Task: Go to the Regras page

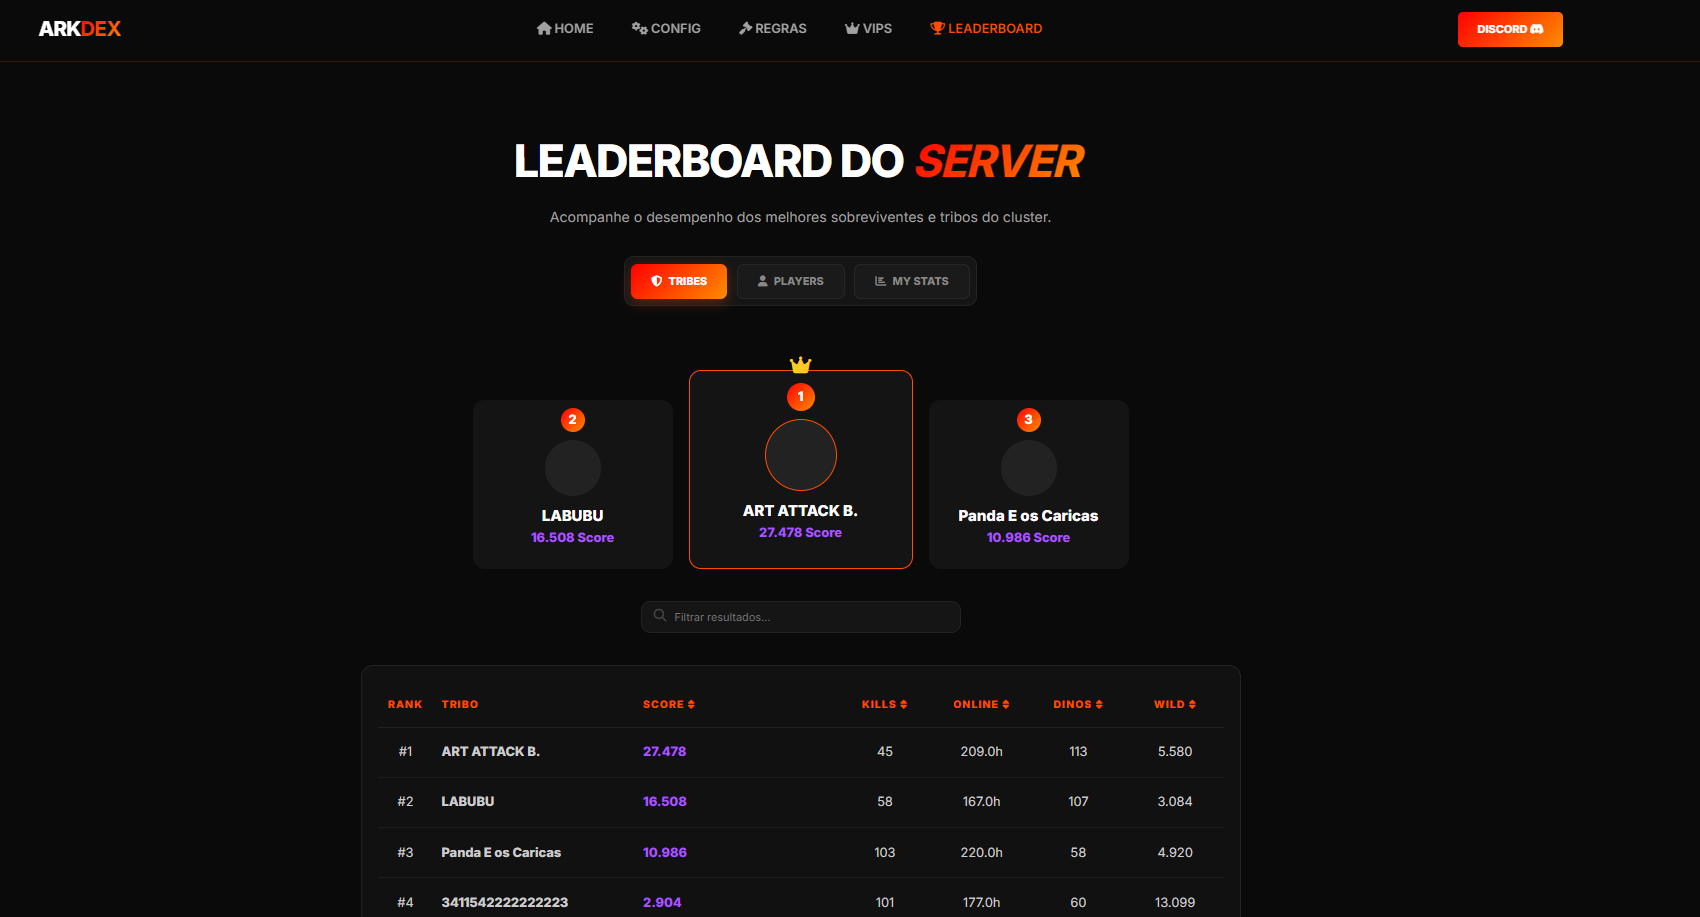Action: pos(773,29)
